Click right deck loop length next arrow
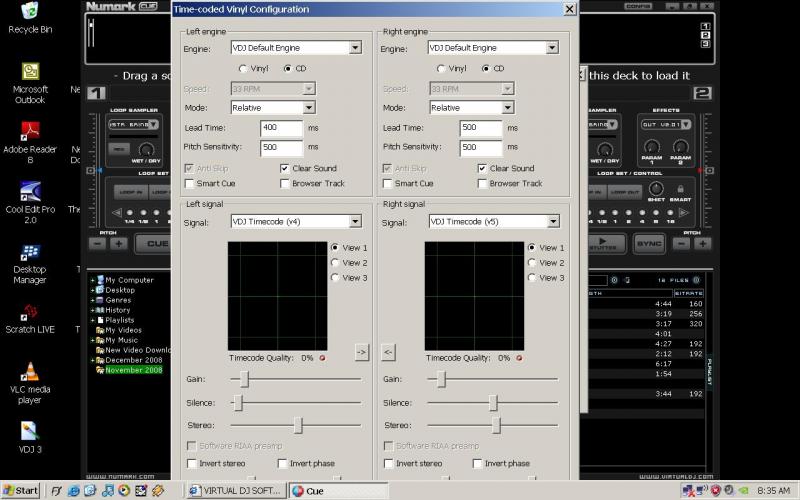The height and width of the screenshot is (500, 800). coord(684,212)
